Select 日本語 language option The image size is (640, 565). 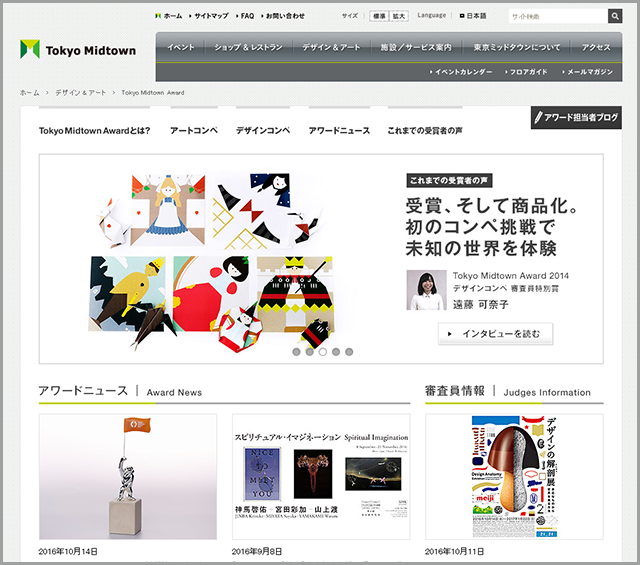[x=473, y=16]
